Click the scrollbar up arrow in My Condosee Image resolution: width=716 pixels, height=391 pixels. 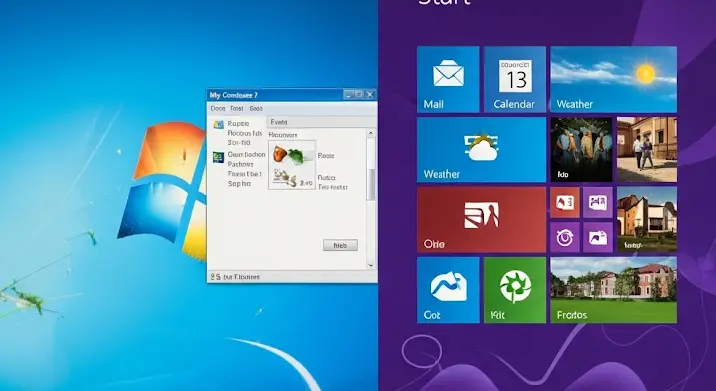[371, 133]
